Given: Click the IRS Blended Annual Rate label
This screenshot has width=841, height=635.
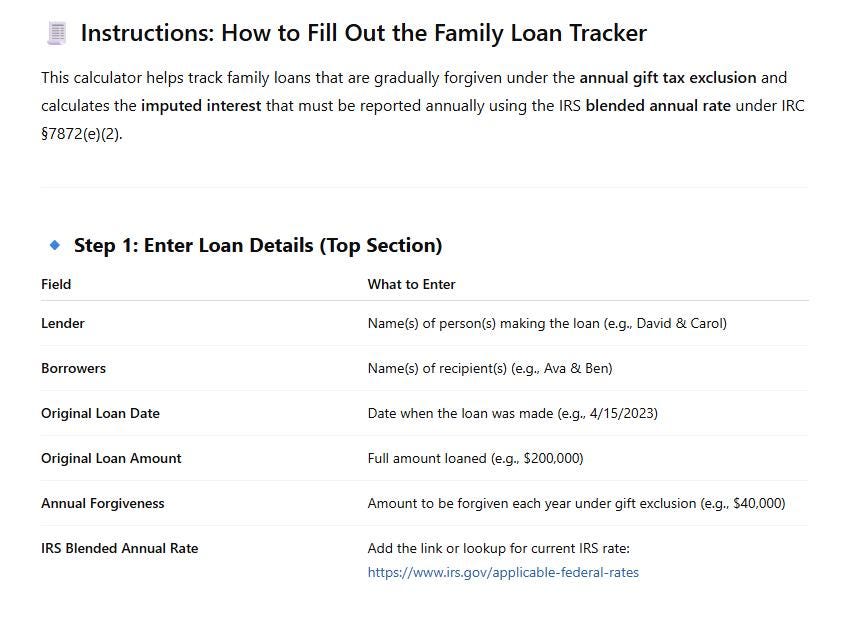Looking at the screenshot, I should (119, 548).
